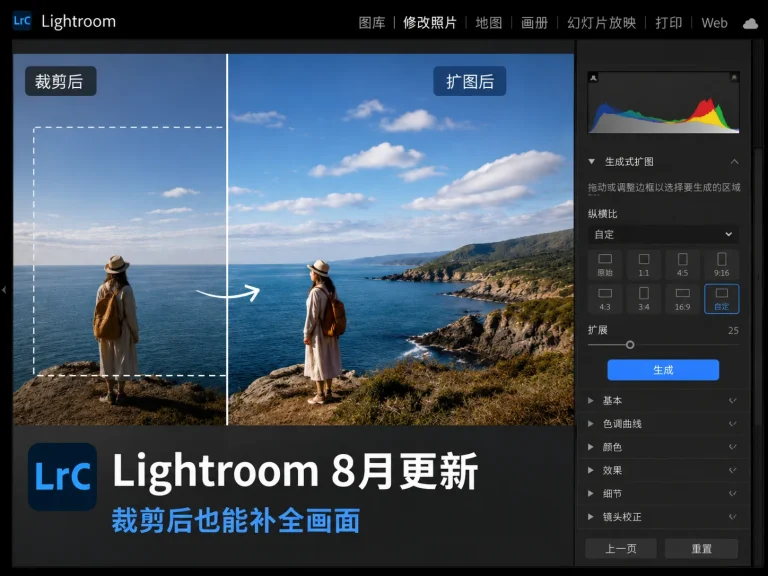
Task: Open the 纵横比 自定 dropdown
Action: pos(663,234)
